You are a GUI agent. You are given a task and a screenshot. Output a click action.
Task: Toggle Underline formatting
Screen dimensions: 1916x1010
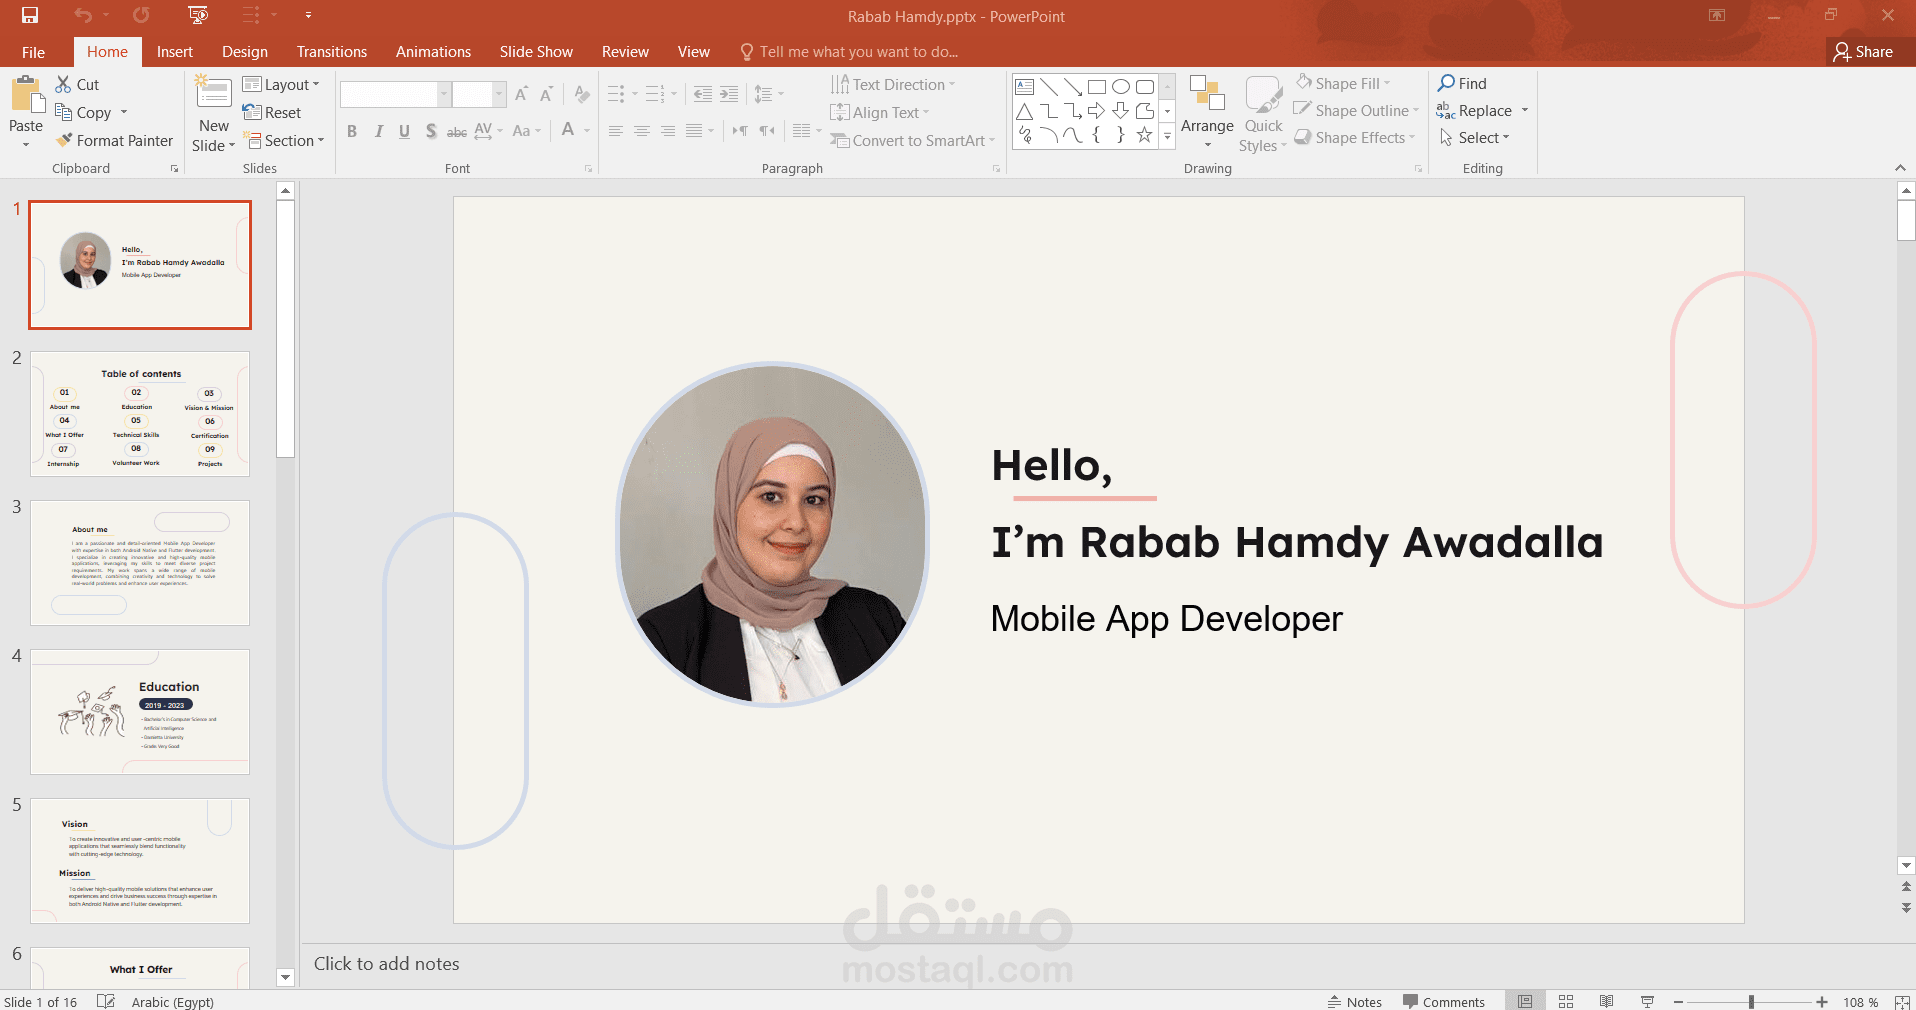point(404,131)
